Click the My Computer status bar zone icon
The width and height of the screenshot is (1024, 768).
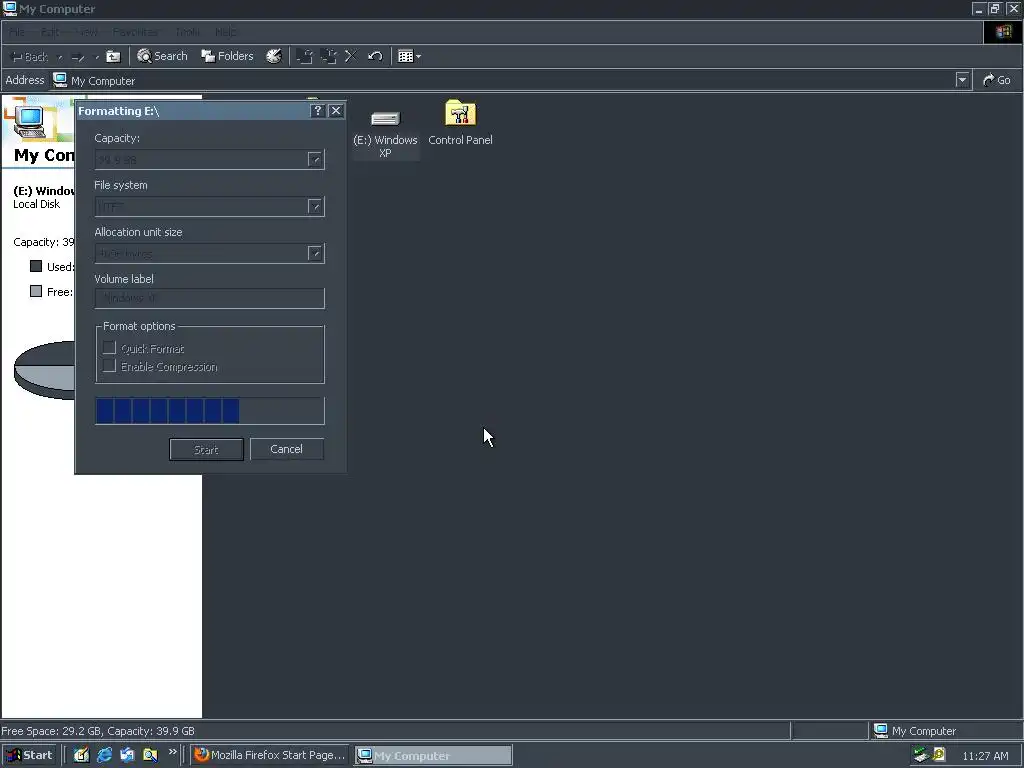(x=880, y=730)
